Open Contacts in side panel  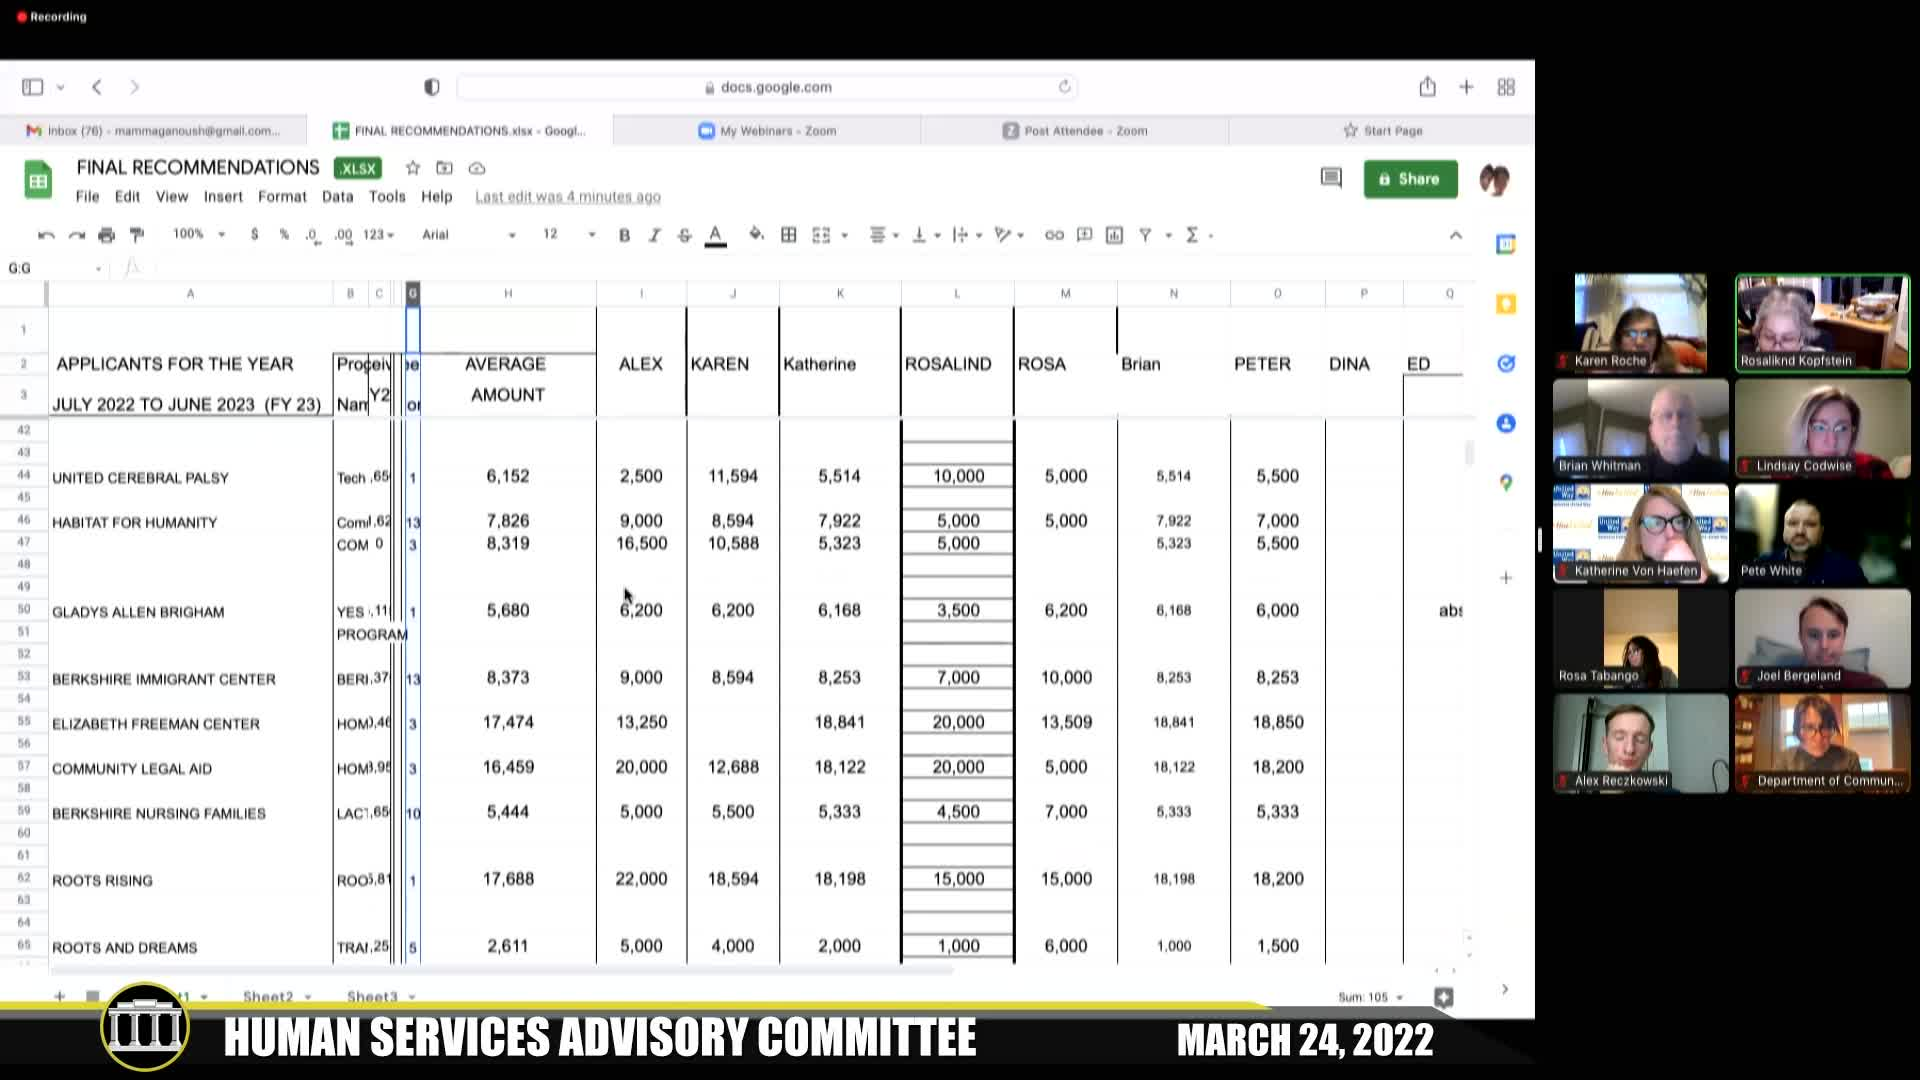[1505, 424]
